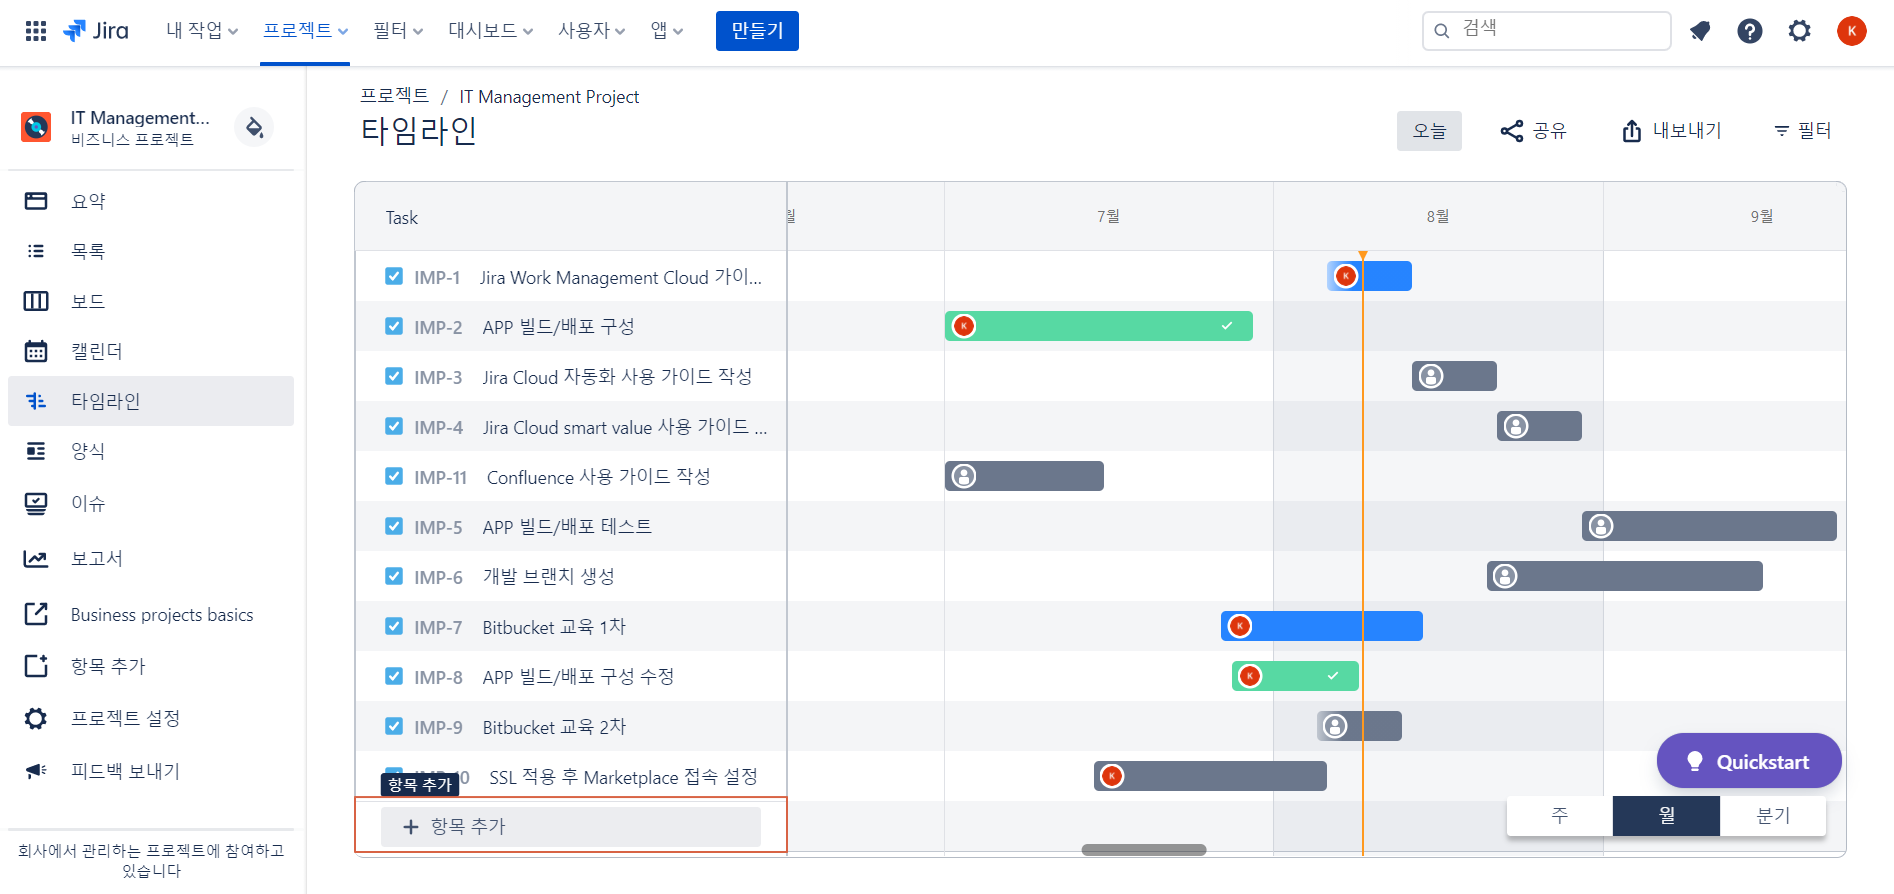Open 목록 list view in sidebar
Image resolution: width=1894 pixels, height=894 pixels.
151,251
